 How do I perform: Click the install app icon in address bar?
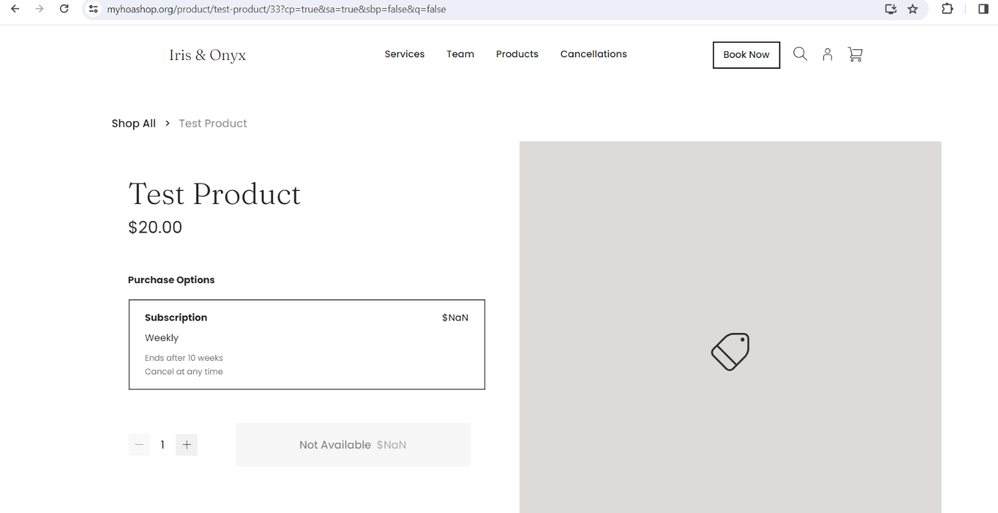tap(890, 9)
